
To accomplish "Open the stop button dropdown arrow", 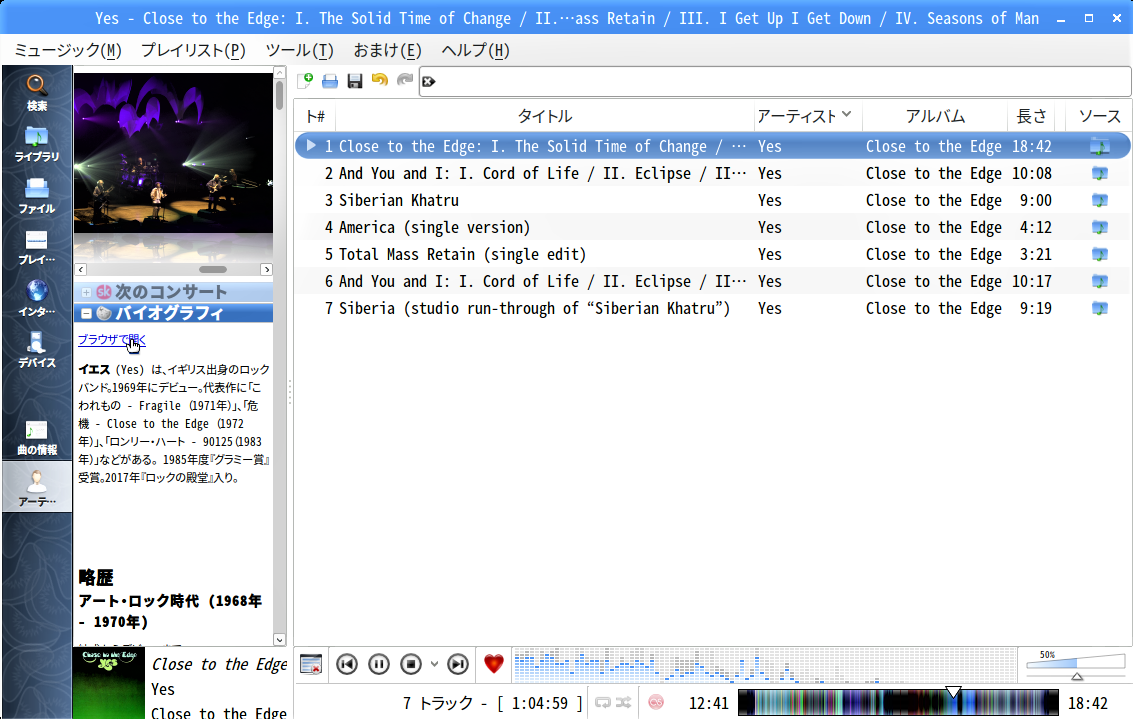I will (434, 664).
